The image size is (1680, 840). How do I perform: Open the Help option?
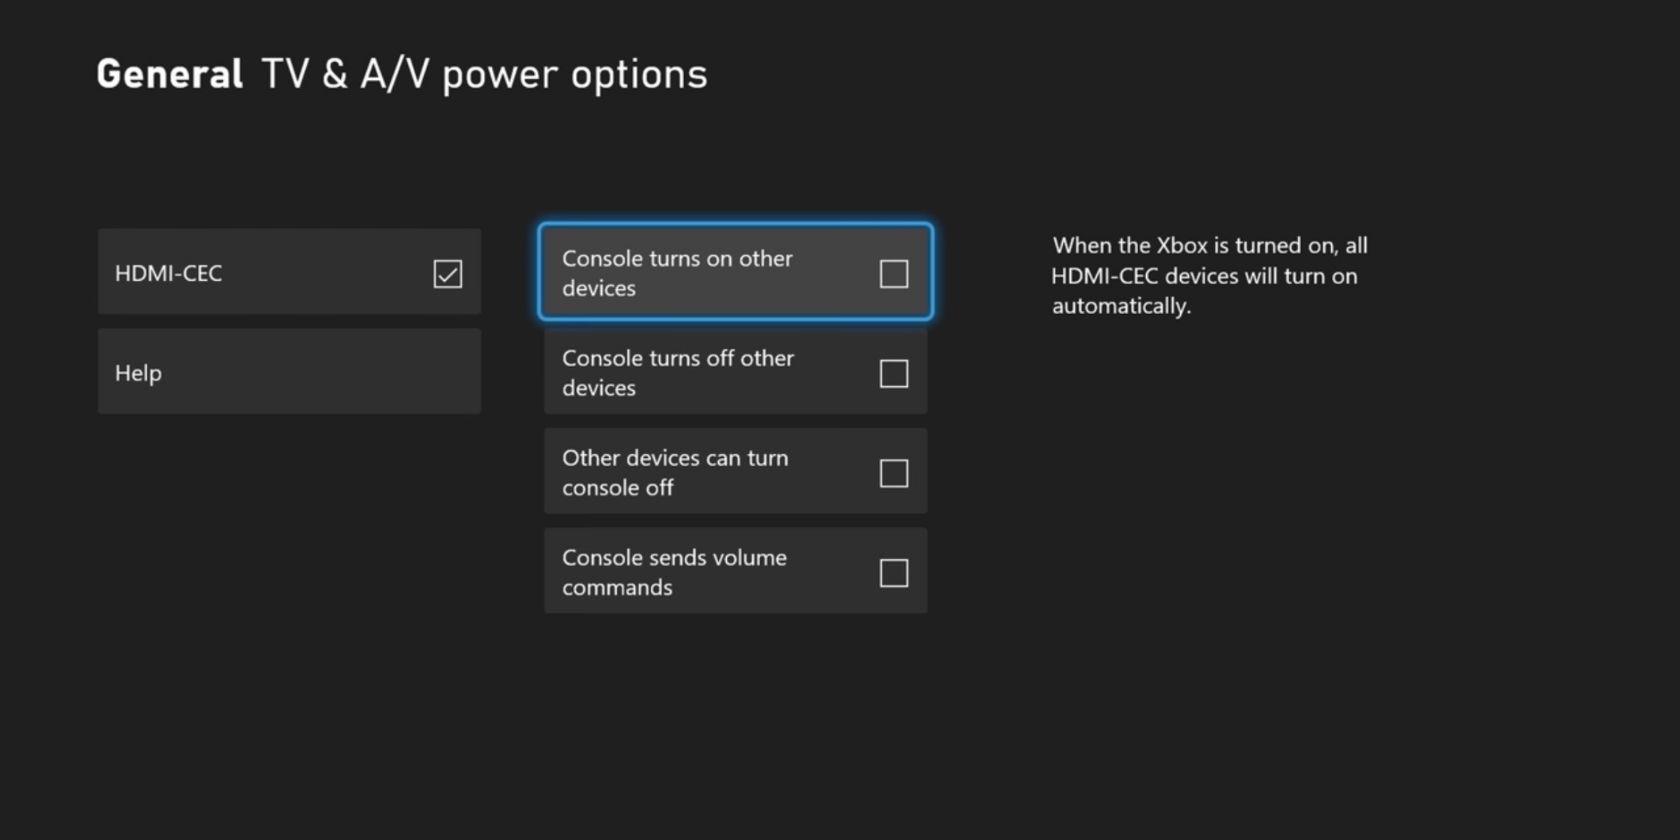point(289,372)
